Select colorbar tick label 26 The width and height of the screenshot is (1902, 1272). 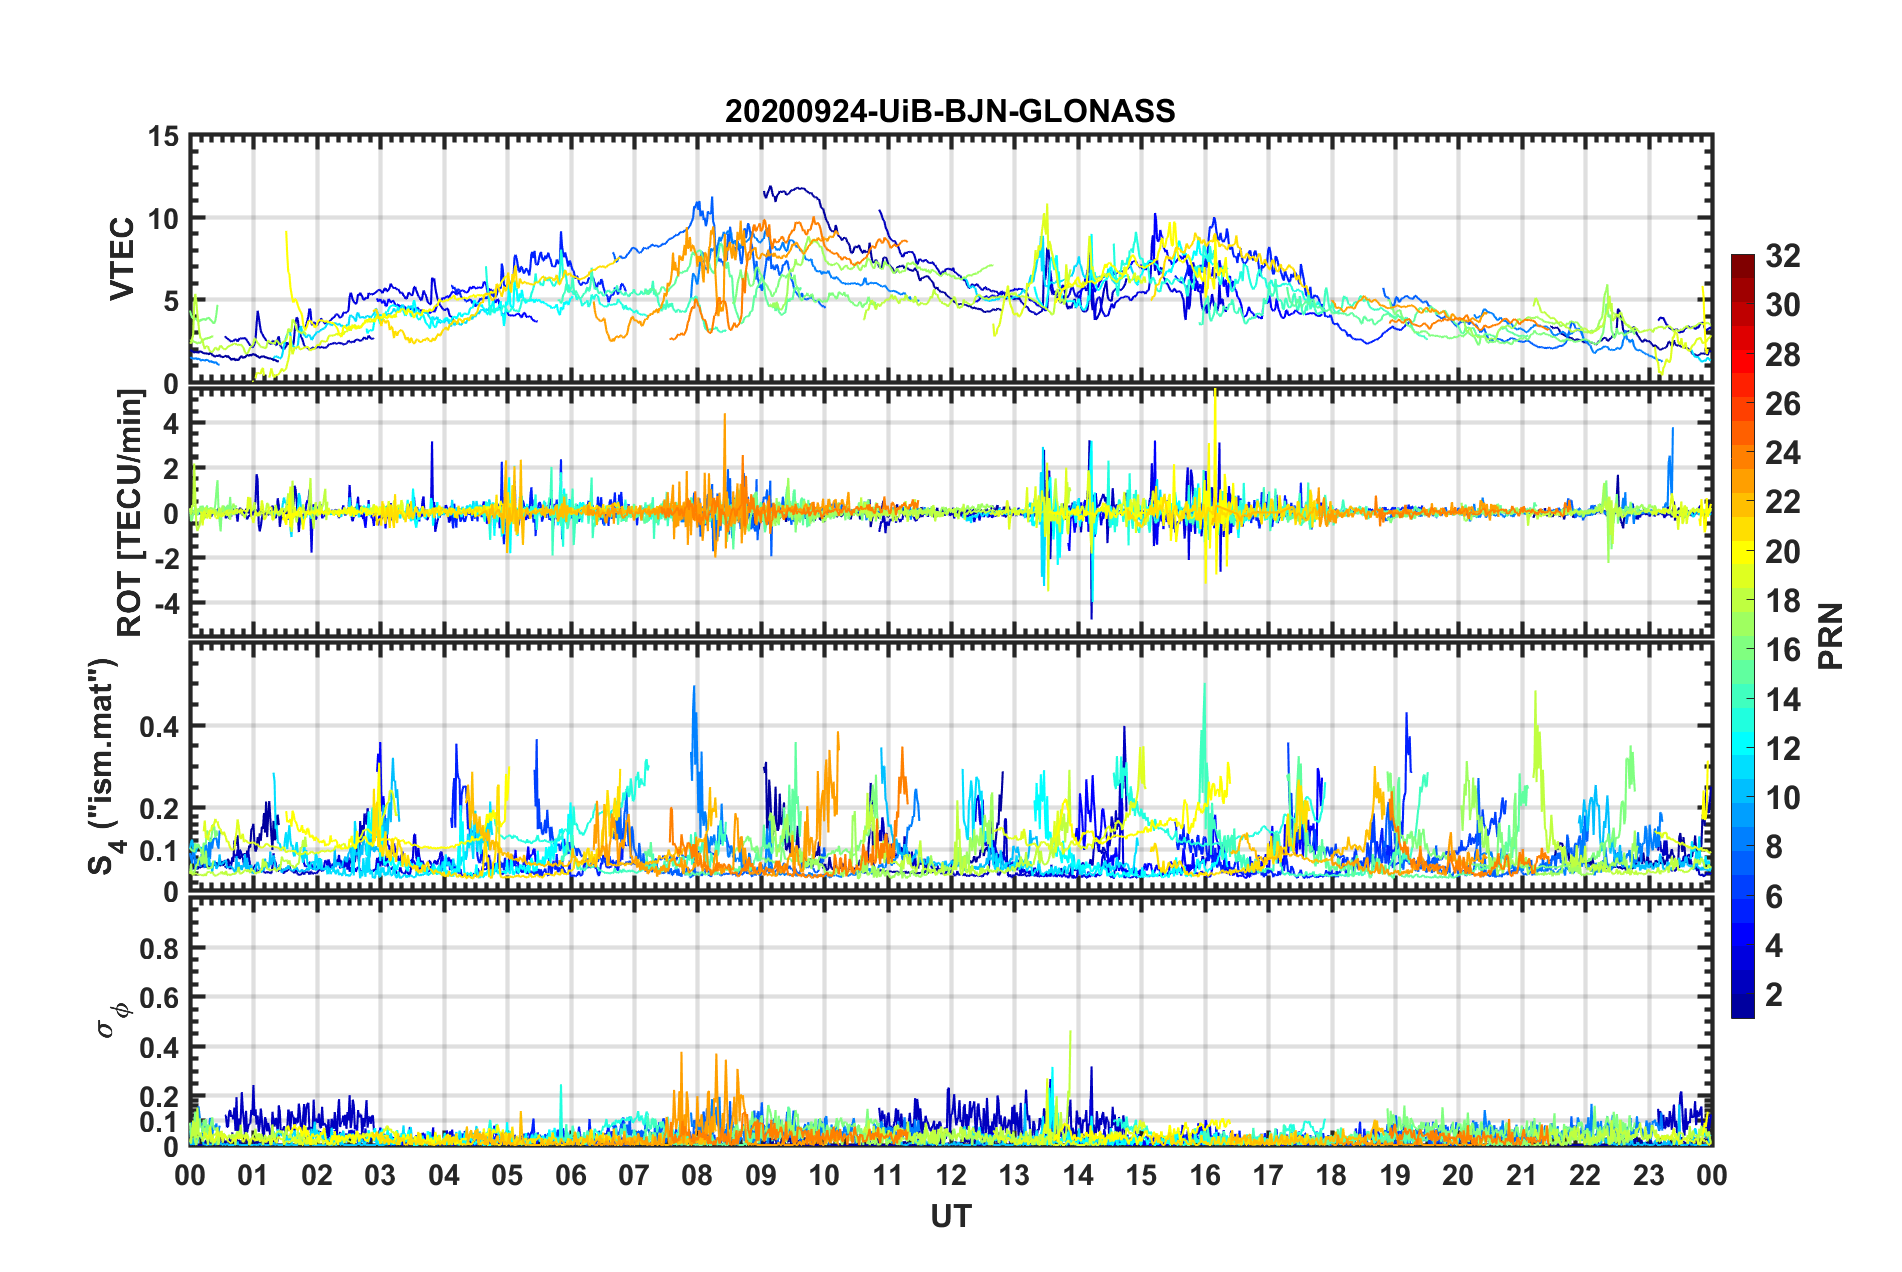[1782, 404]
